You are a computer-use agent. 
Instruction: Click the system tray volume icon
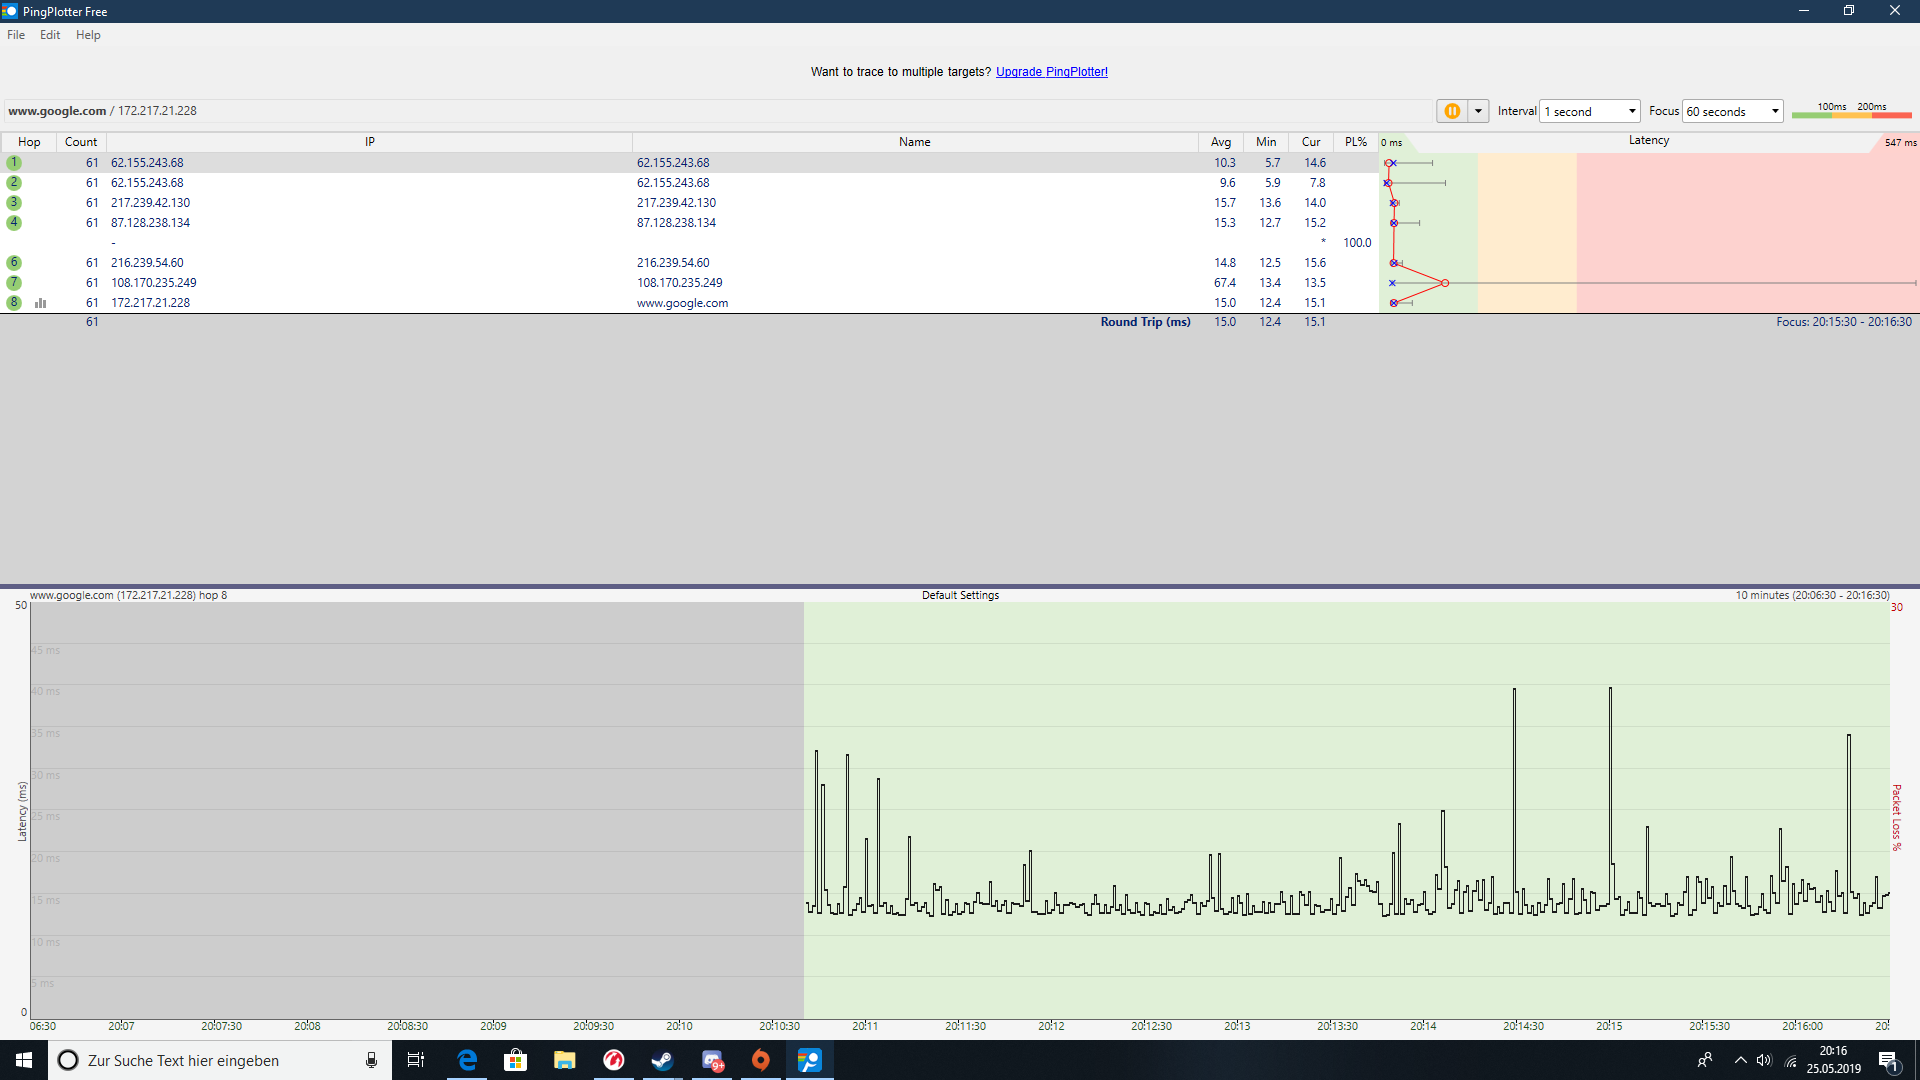(1764, 1060)
